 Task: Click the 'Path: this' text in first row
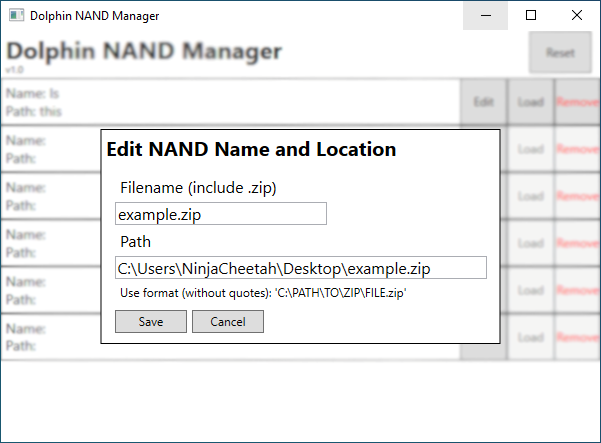(x=34, y=112)
